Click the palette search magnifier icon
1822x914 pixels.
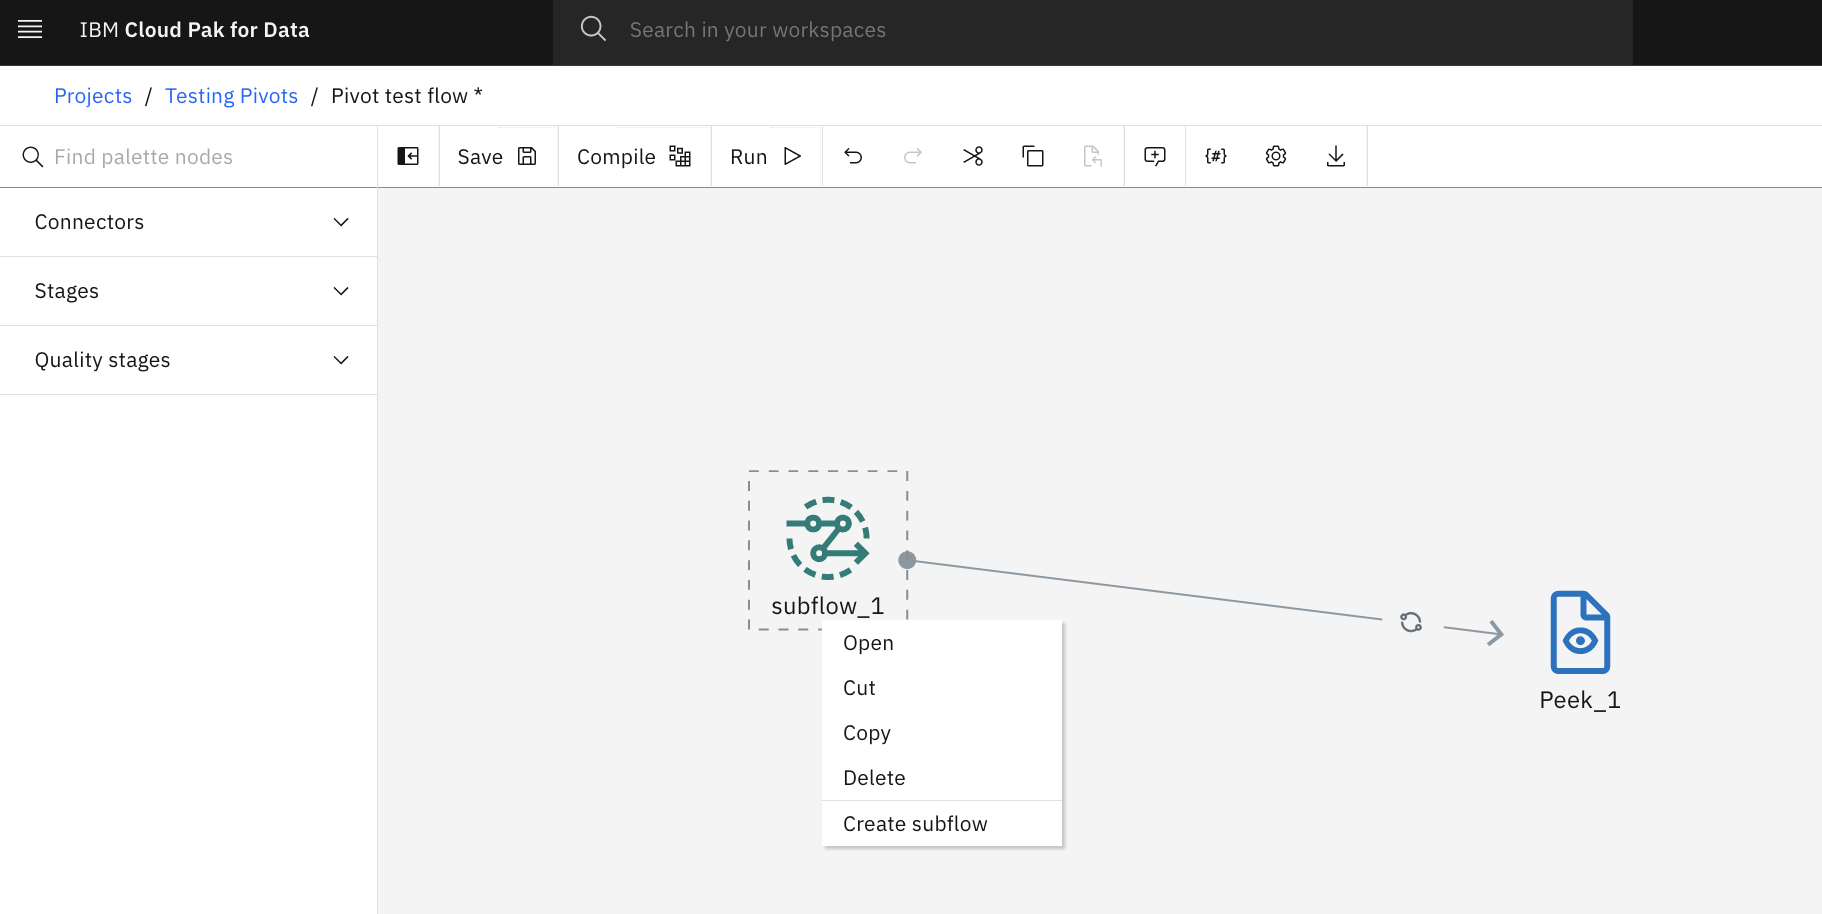tap(33, 157)
